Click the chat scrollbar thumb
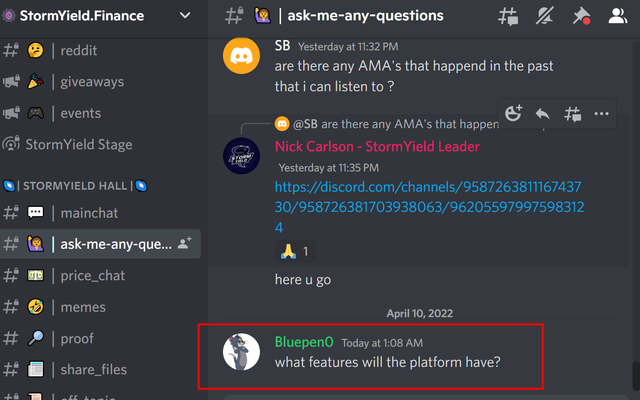 (x=636, y=376)
